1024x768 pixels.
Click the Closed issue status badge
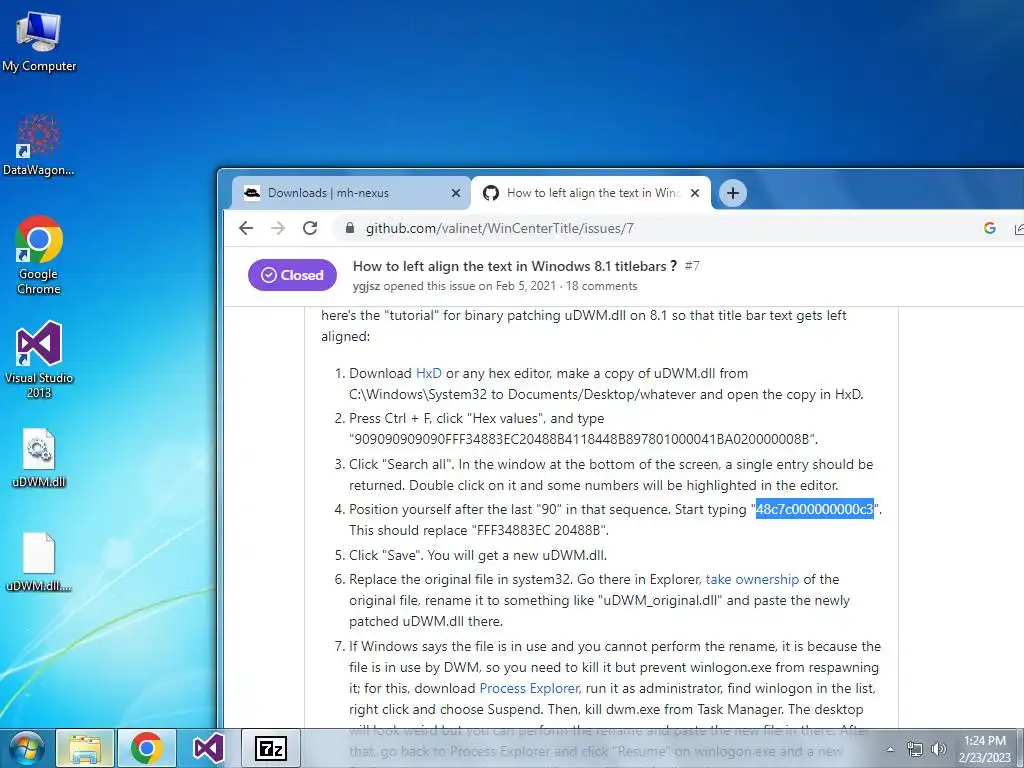tap(292, 275)
